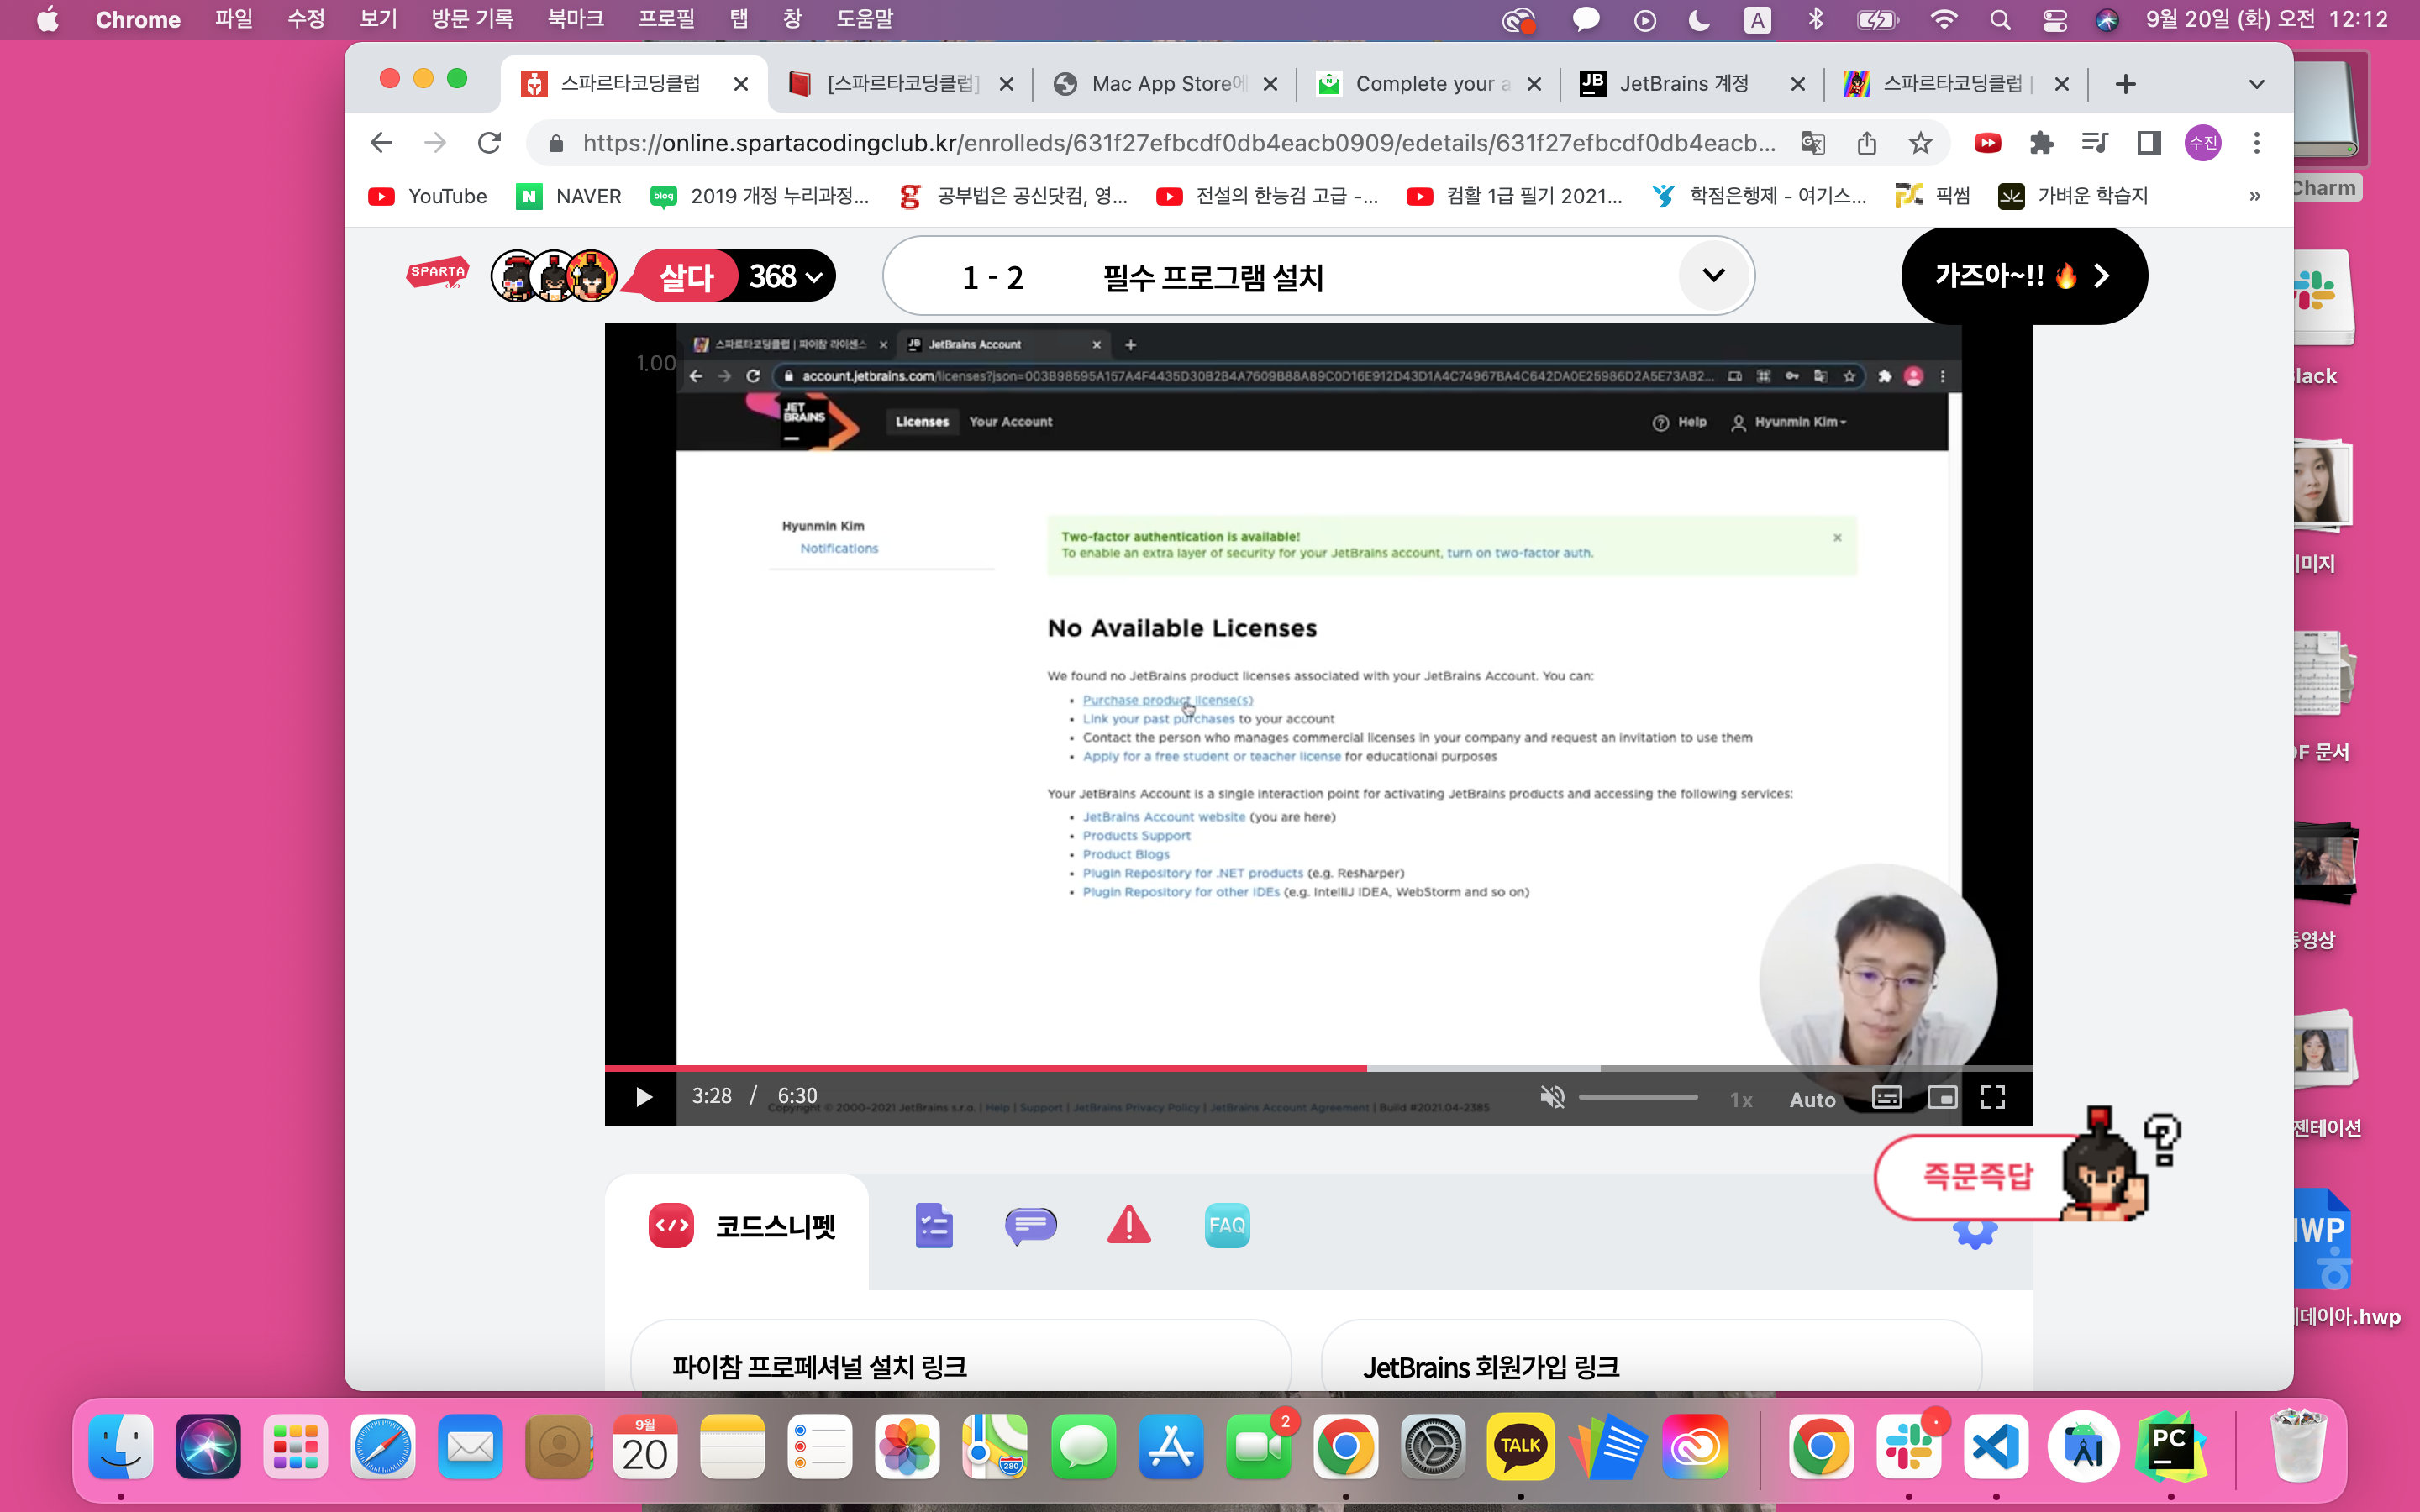The height and width of the screenshot is (1512, 2420).
Task: Open the 가벼운 학습지 bookmark
Action: [x=2073, y=196]
